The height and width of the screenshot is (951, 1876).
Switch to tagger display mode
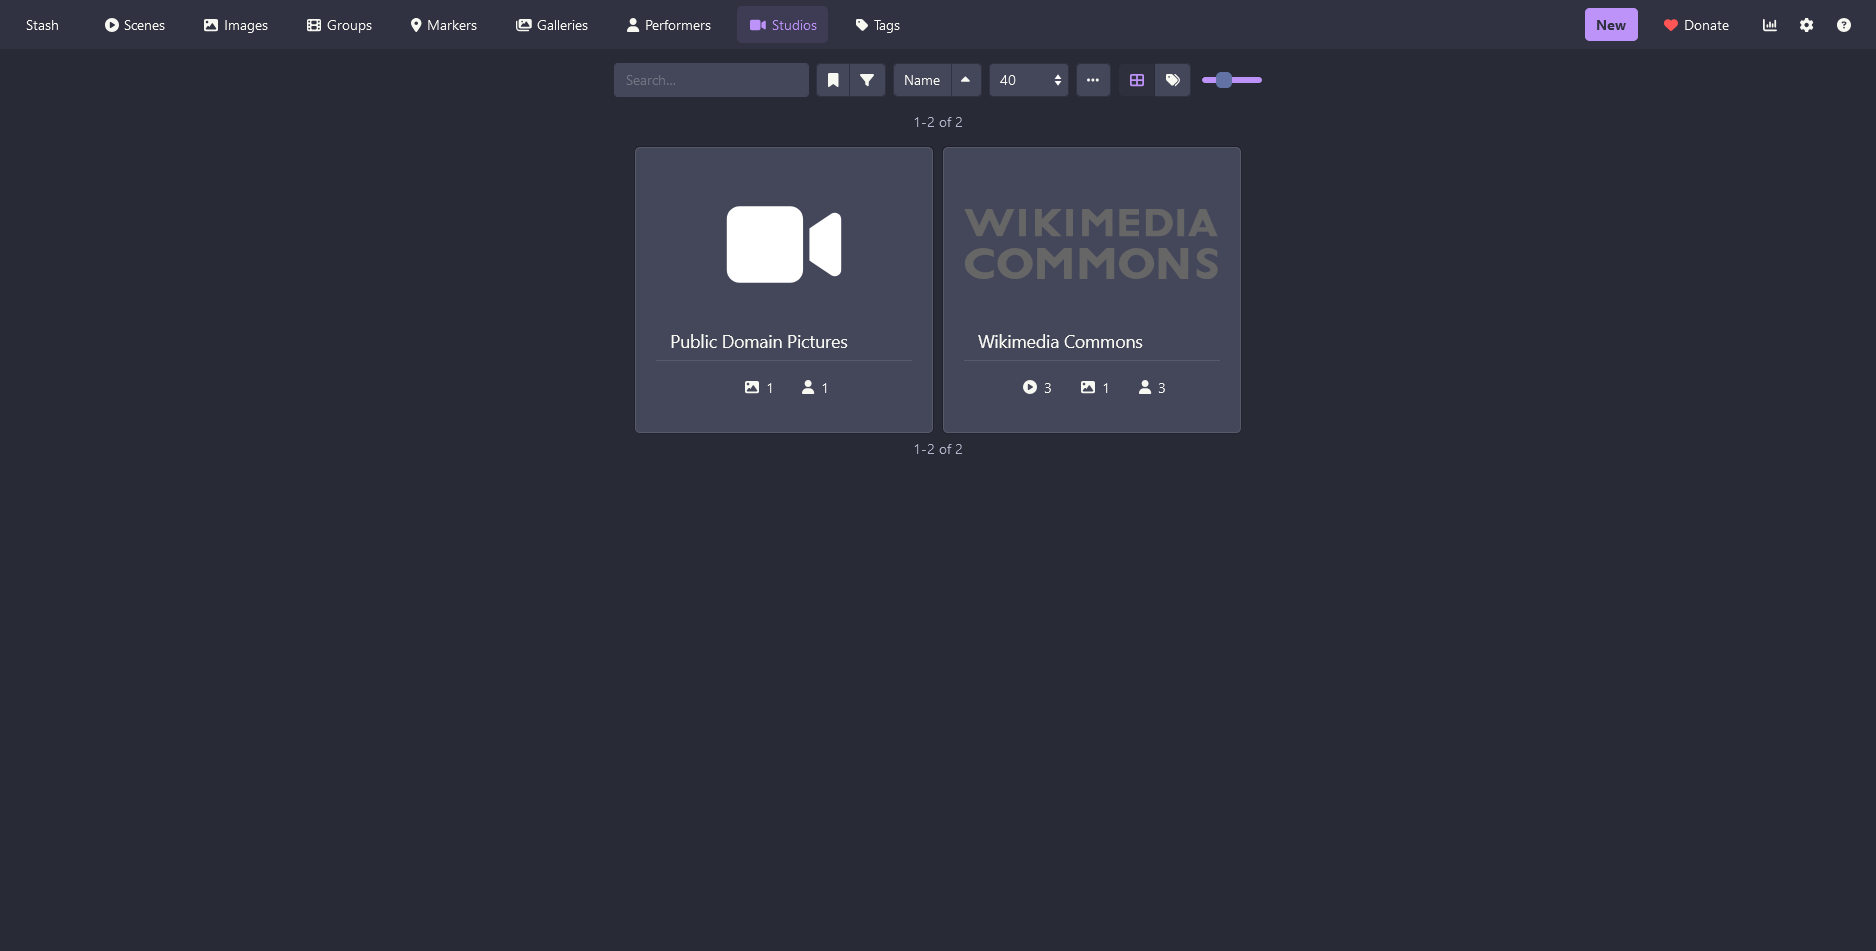coord(1173,80)
